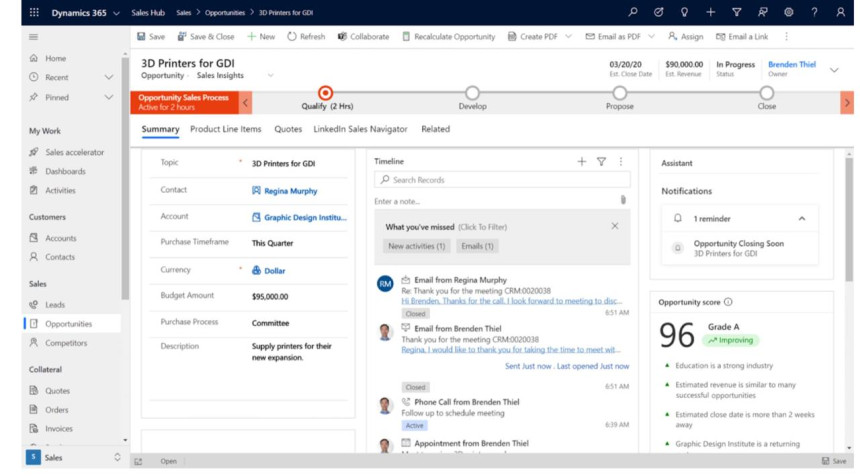Screen dimensions: 860x476
Task: Dismiss the What you've missed panel
Action: pos(614,226)
